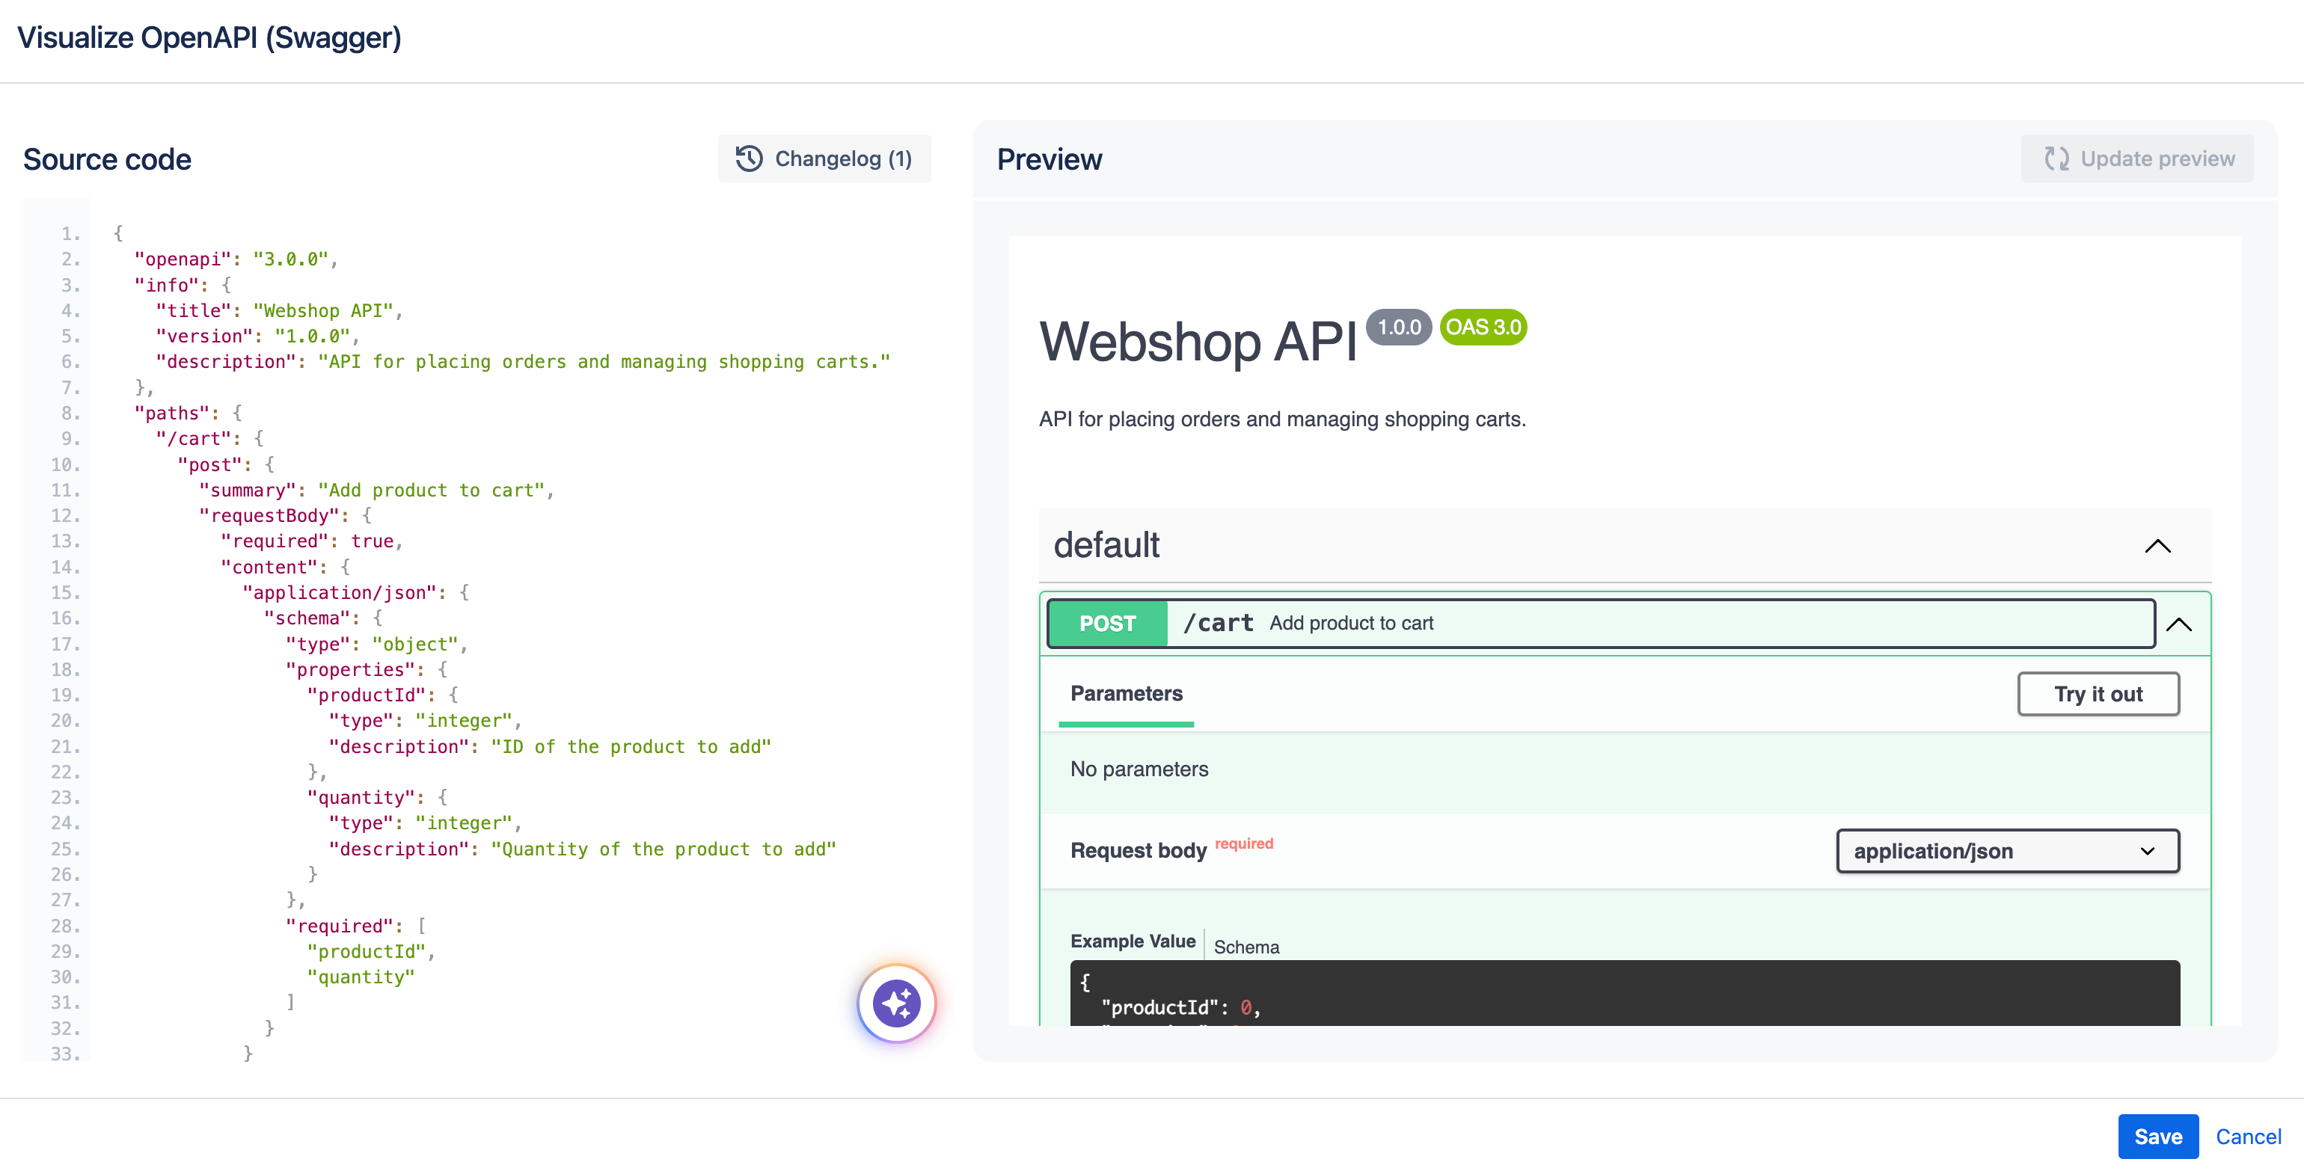Click the 1.0.0 version badge
Image resolution: width=2304 pixels, height=1171 pixels.
click(x=1398, y=327)
